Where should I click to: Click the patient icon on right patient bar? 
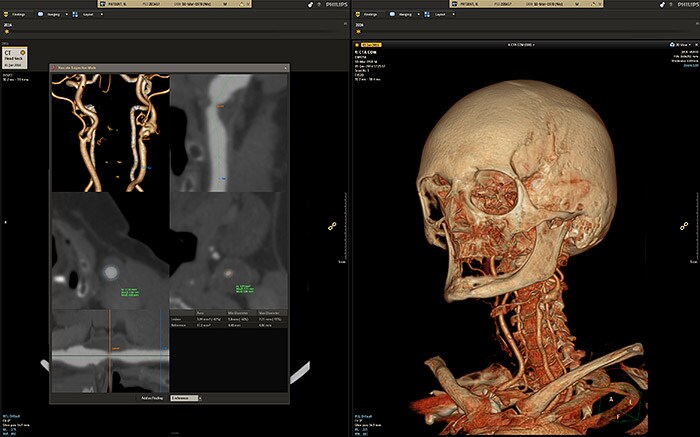[455, 4]
